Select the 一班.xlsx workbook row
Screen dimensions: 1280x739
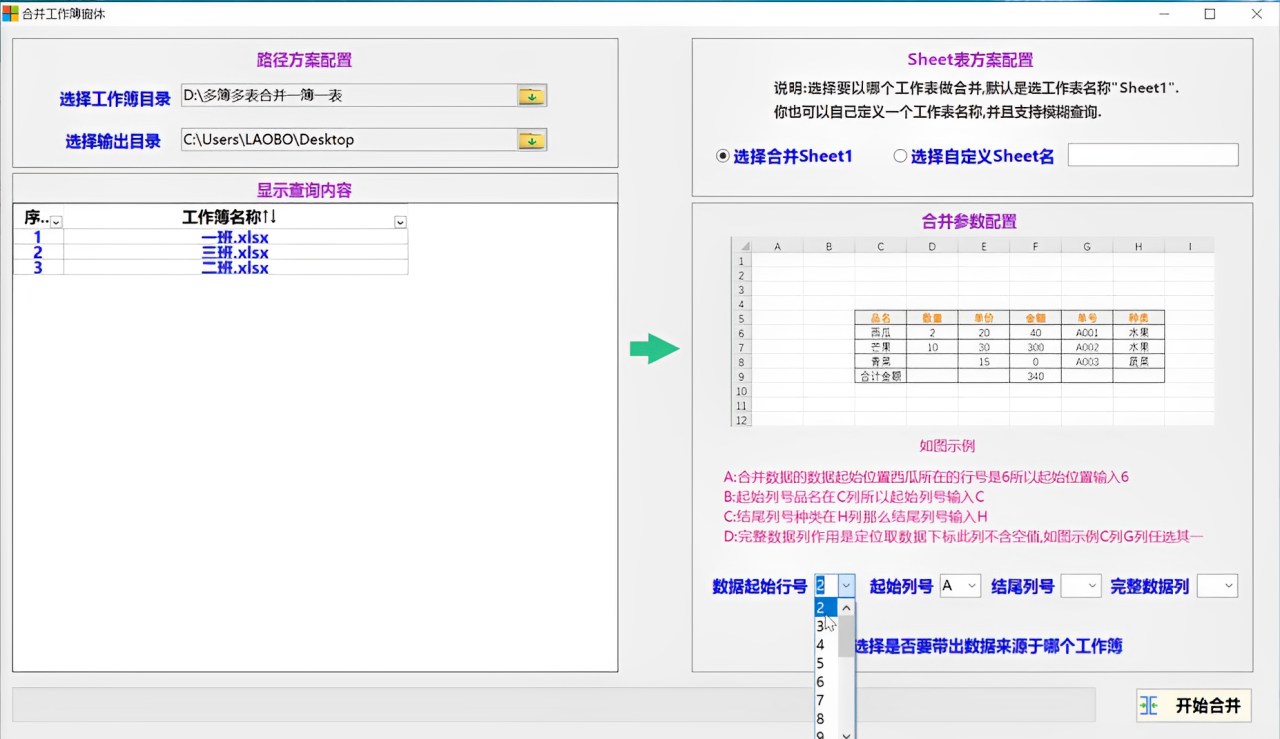pos(235,238)
